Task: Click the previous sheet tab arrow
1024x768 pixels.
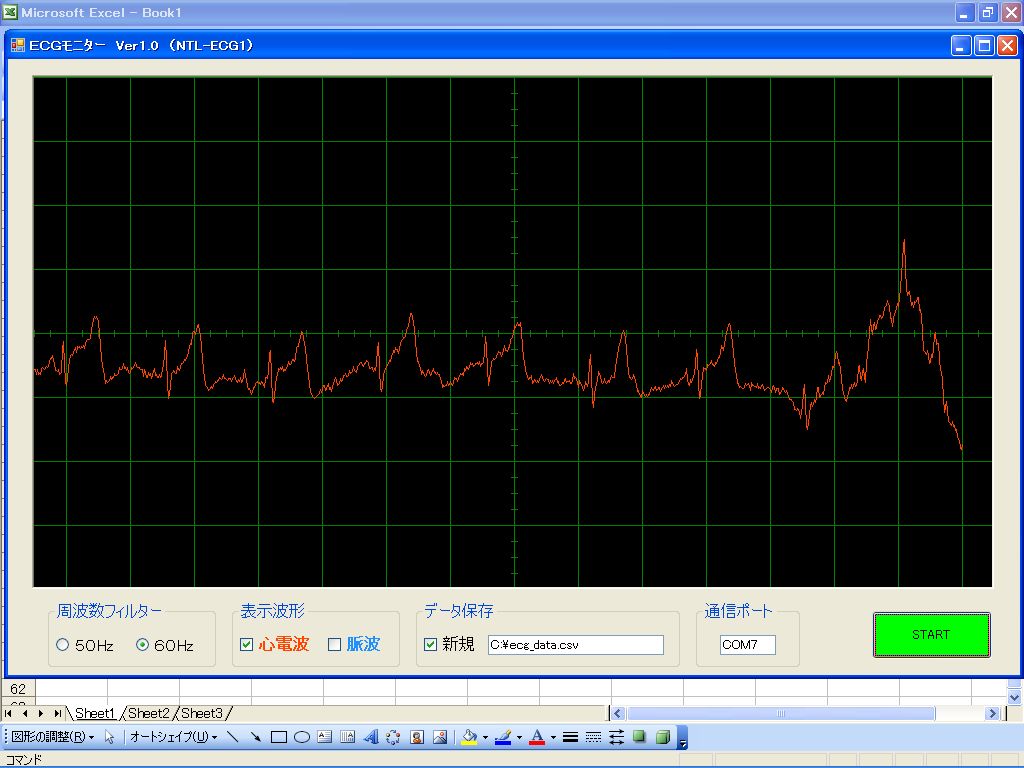Action: tap(25, 714)
